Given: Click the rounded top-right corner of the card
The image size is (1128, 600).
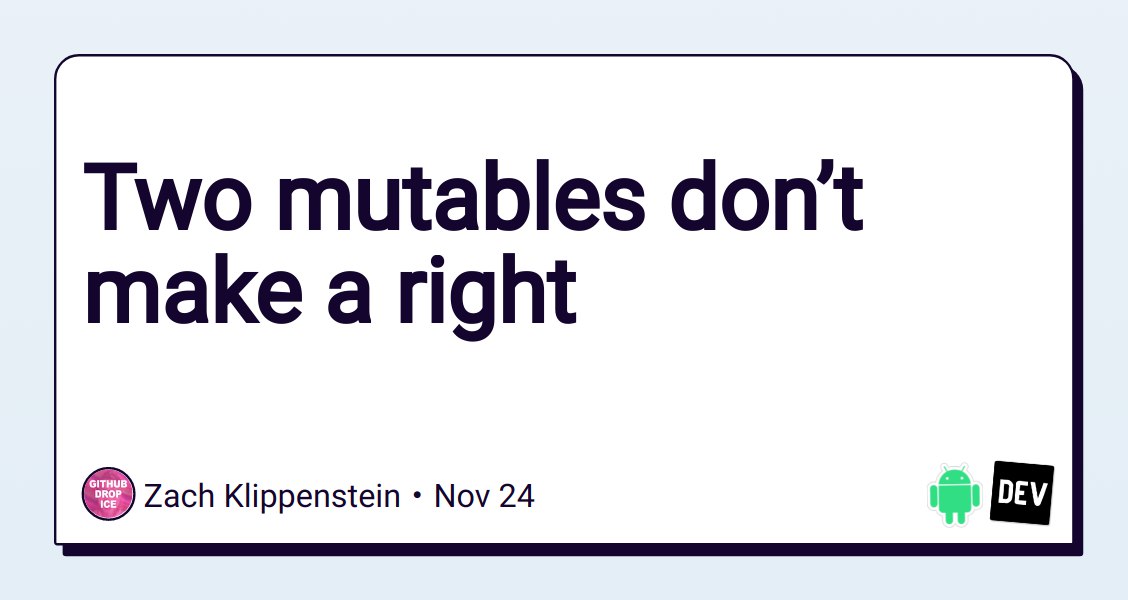Looking at the screenshot, I should [1066, 62].
